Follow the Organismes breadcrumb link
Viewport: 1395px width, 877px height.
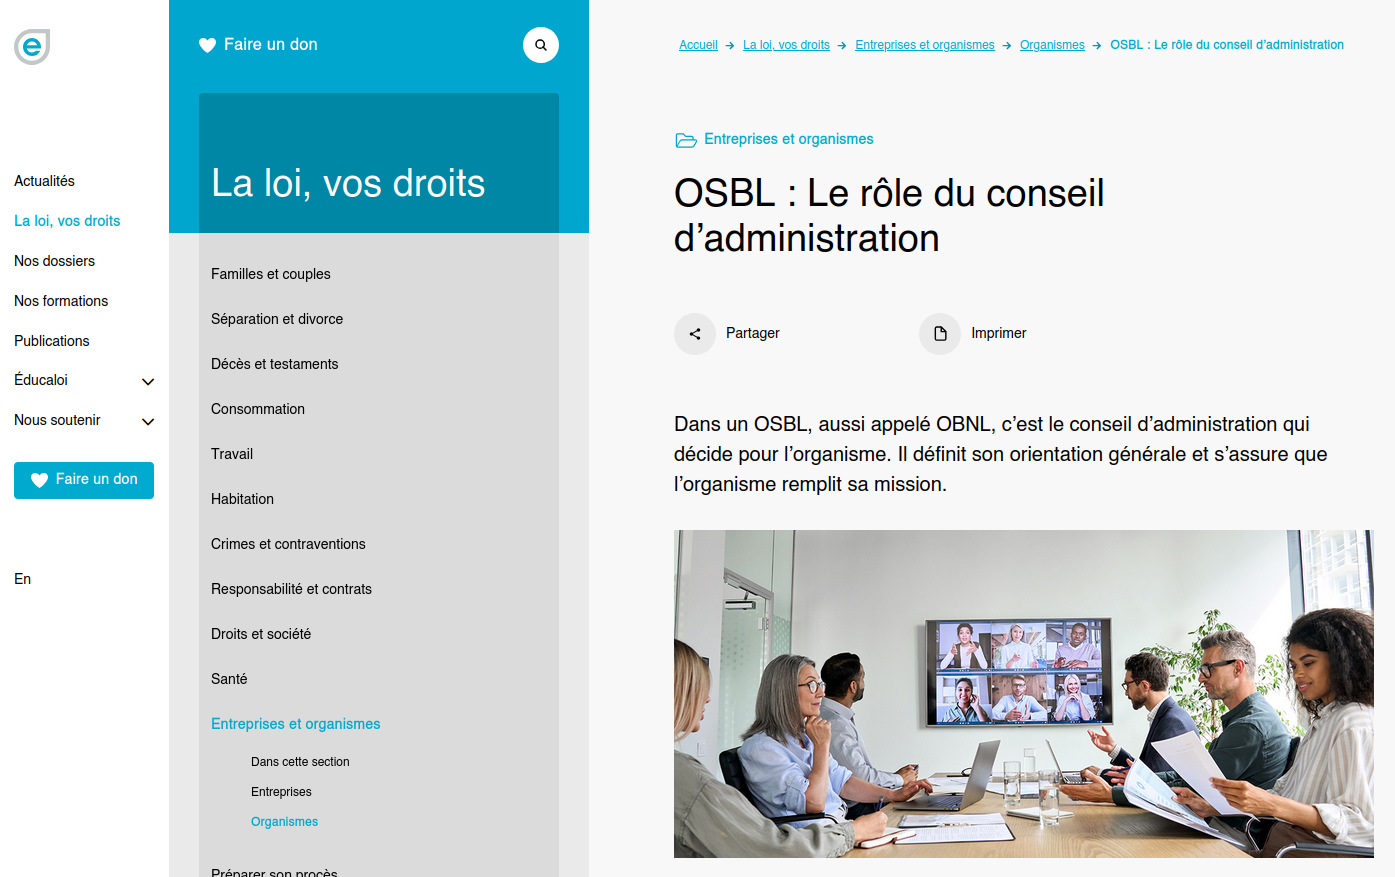(1052, 45)
